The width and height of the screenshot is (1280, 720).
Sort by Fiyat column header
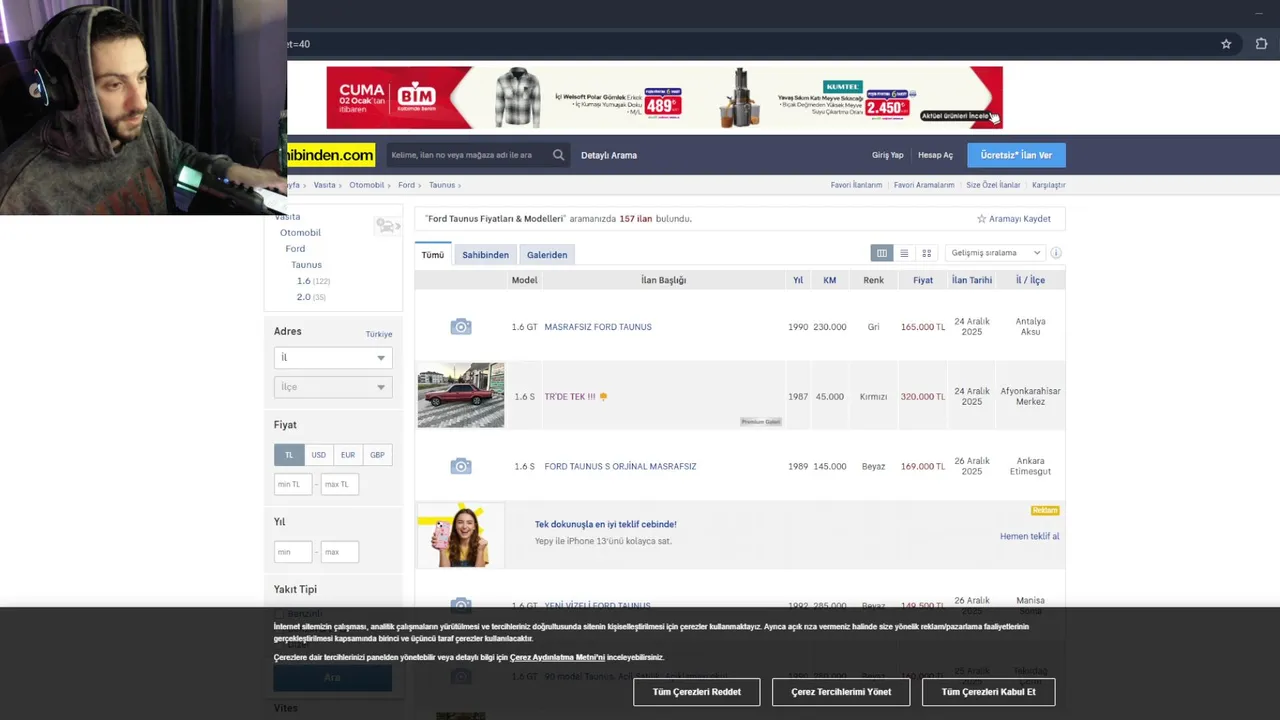click(x=923, y=280)
